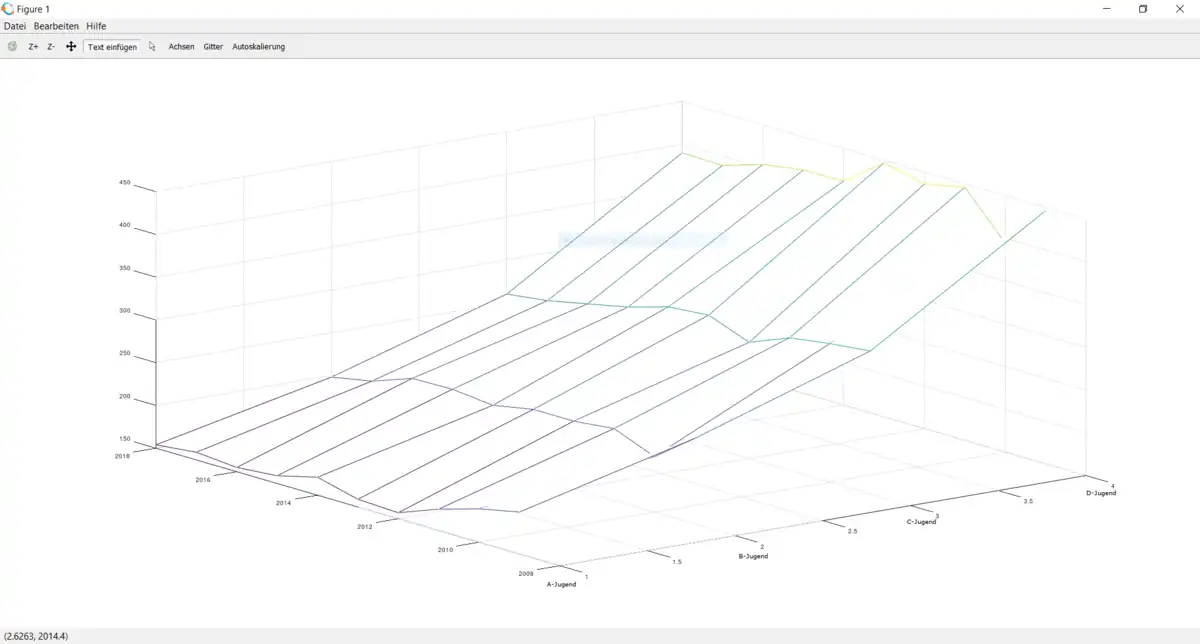This screenshot has height=644, width=1200.
Task: Click the A-Jugend axis tick label
Action: (561, 584)
